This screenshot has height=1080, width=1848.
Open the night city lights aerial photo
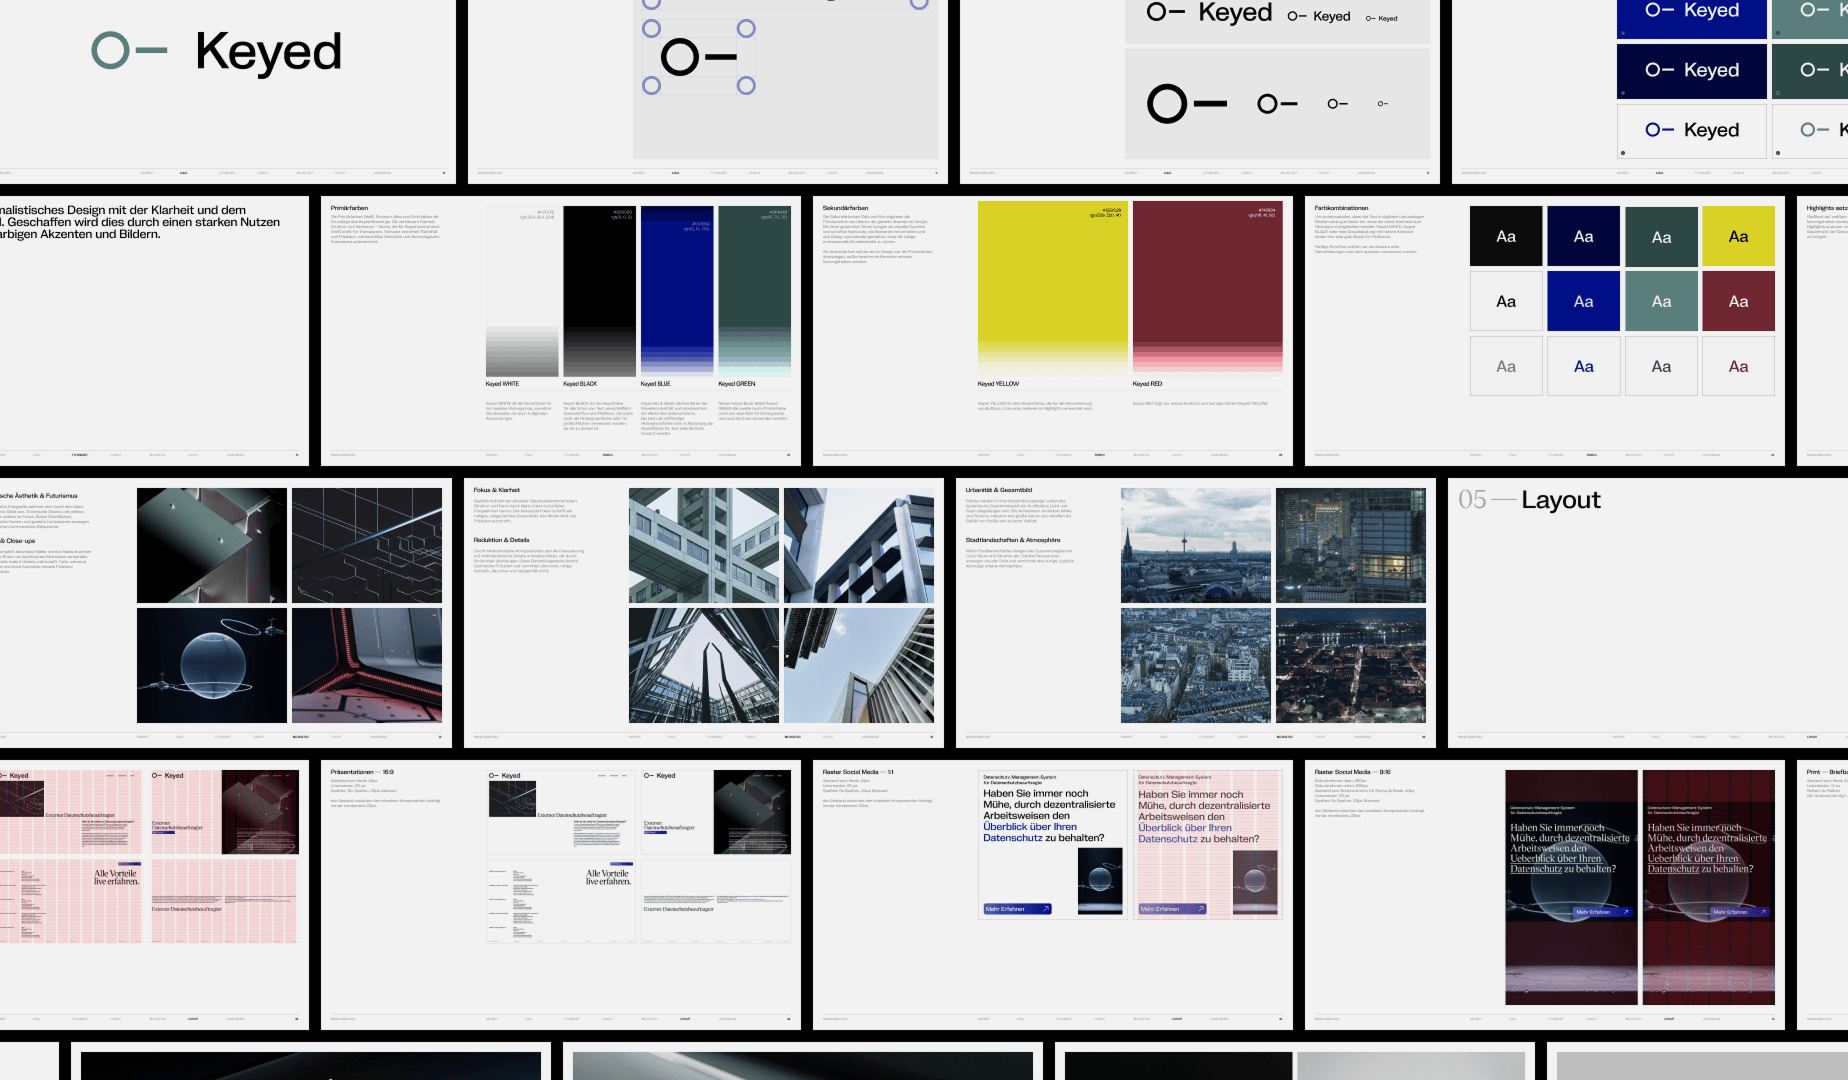pyautogui.click(x=1351, y=666)
